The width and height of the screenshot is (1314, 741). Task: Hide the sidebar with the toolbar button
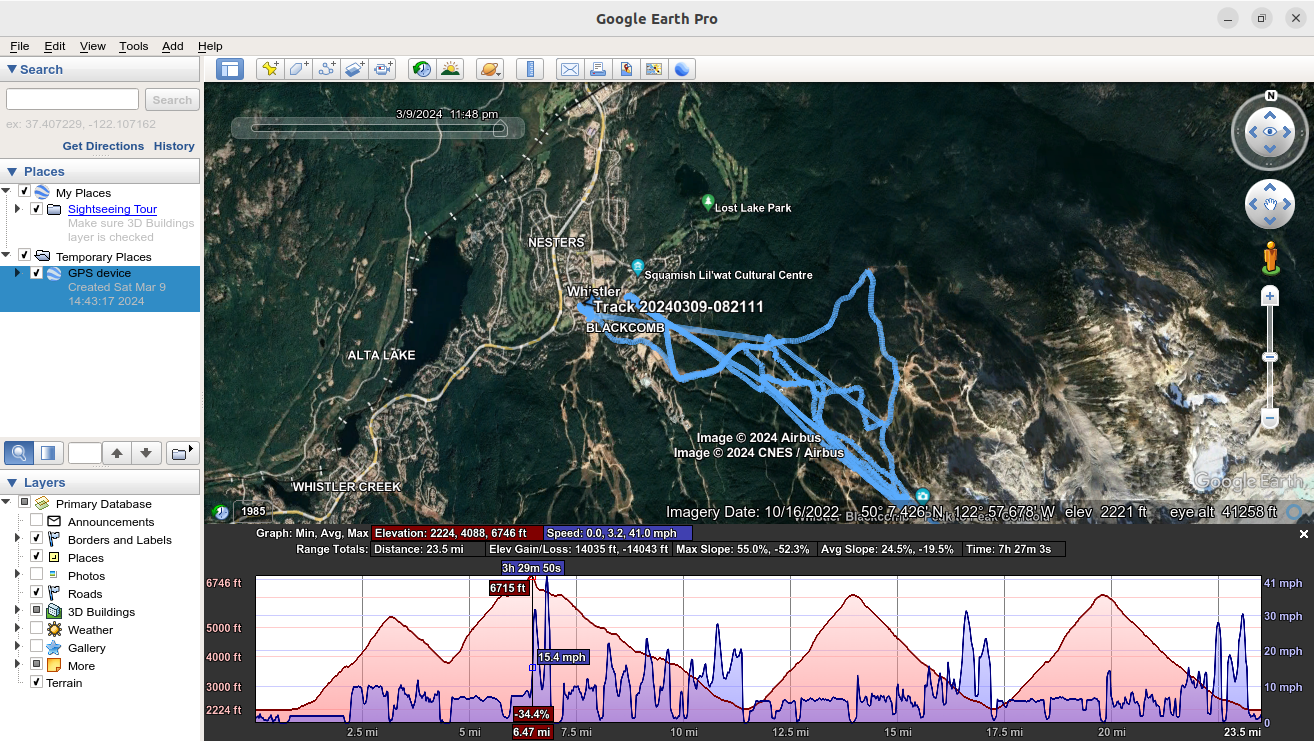click(x=230, y=69)
